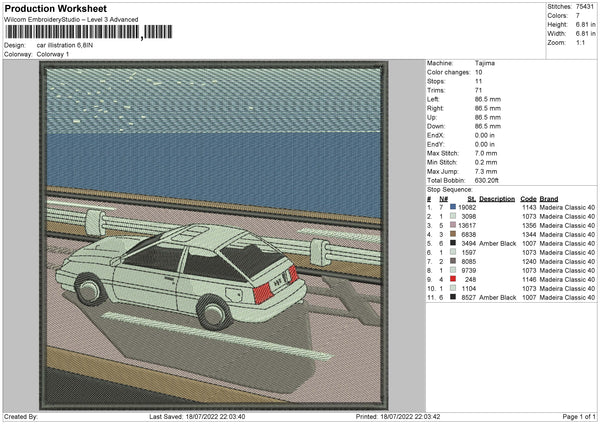Click the EndX value "0.00 in"
600x424 pixels.
click(x=485, y=135)
